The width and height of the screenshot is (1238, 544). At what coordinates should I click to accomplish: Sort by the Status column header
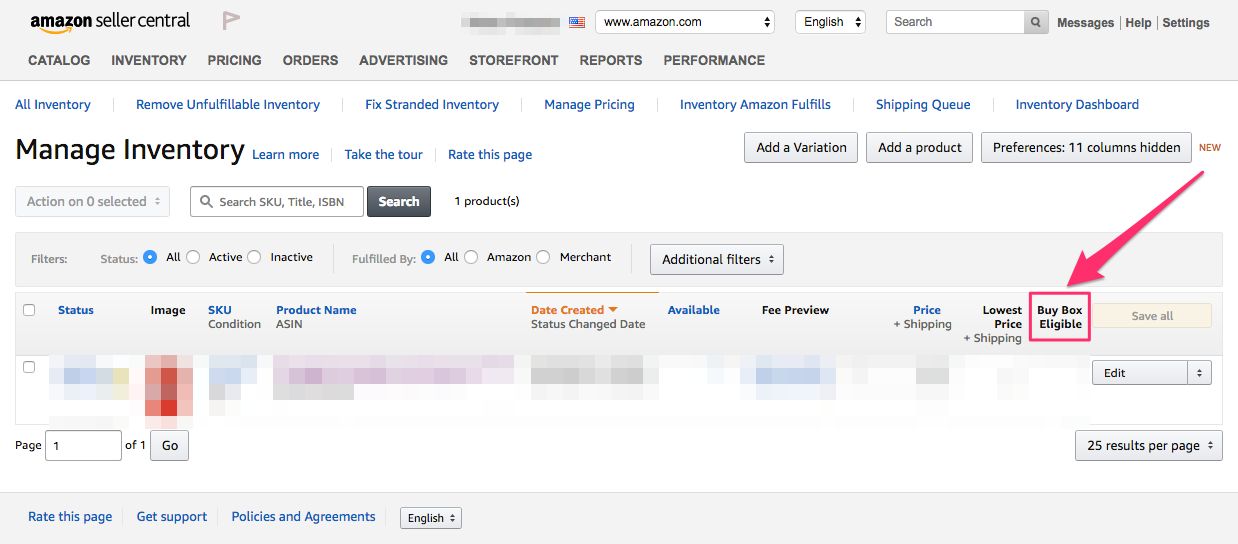coord(76,310)
